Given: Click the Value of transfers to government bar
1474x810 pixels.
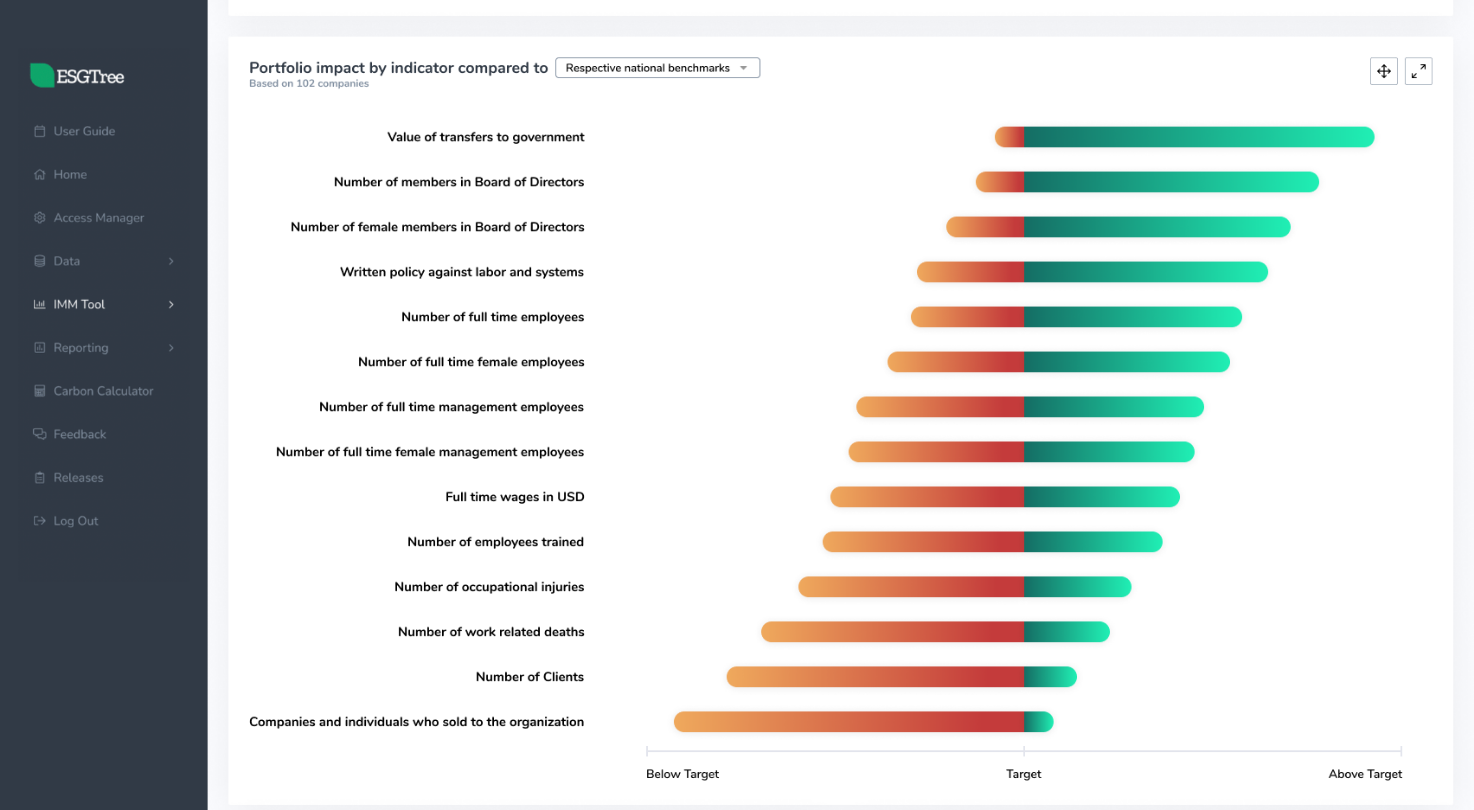Looking at the screenshot, I should [x=1185, y=137].
